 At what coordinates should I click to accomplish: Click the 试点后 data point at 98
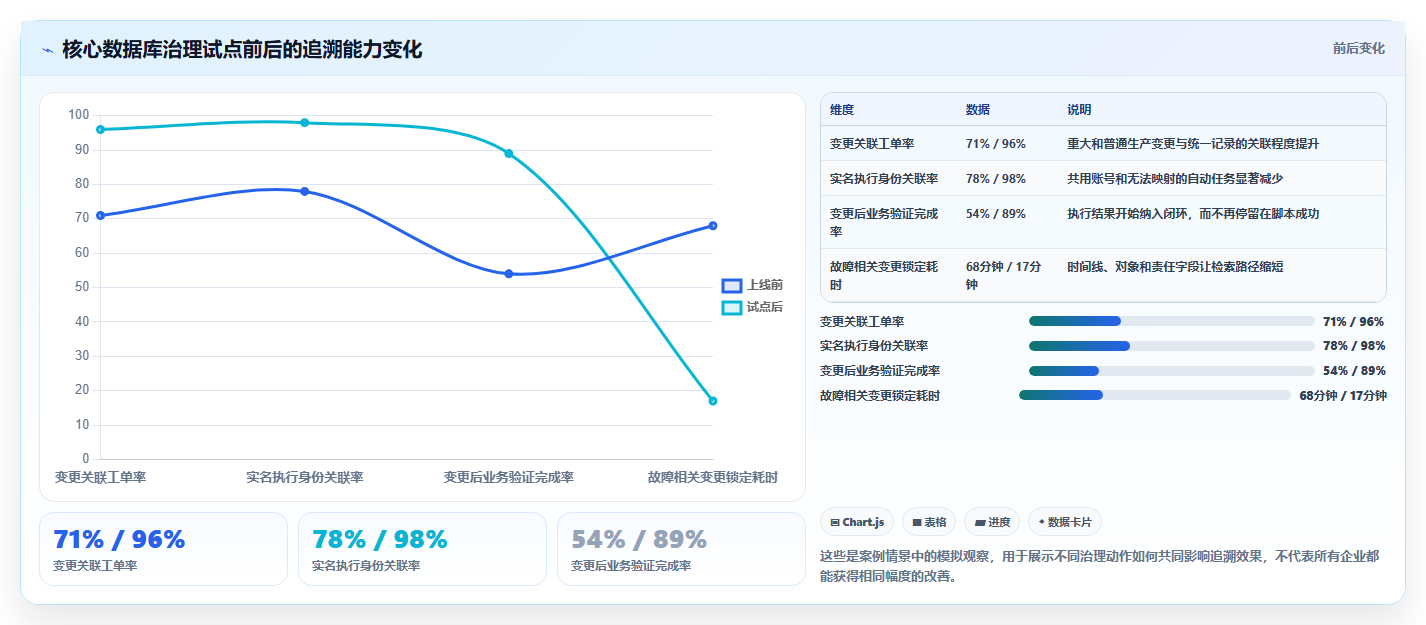coord(305,123)
